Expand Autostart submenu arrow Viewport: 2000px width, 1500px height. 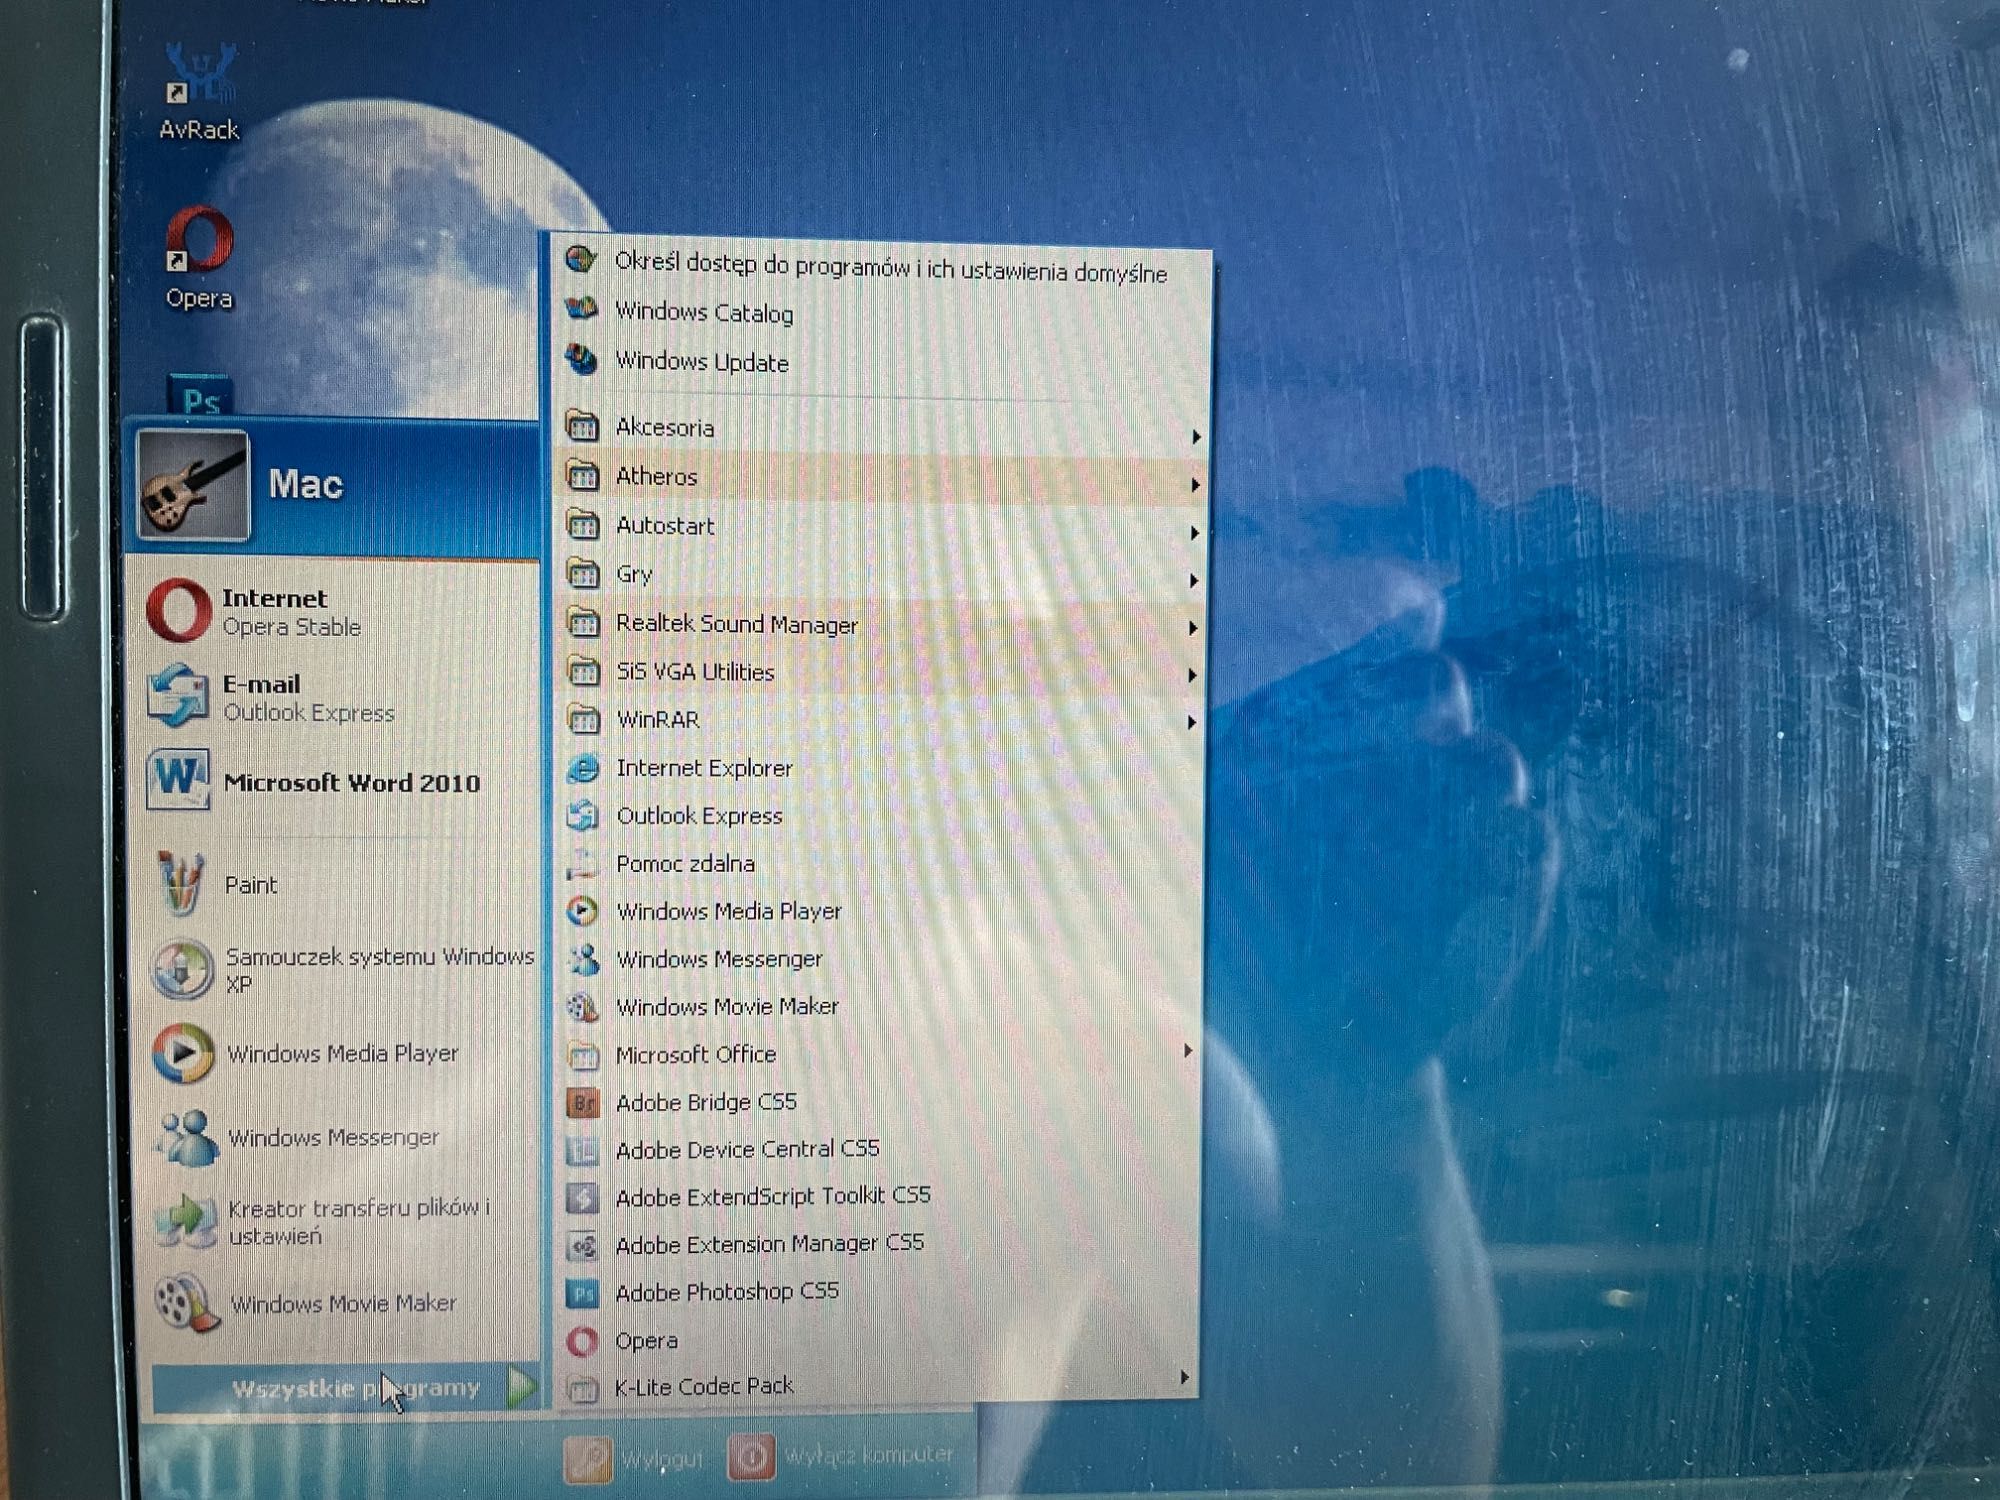pos(1194,533)
